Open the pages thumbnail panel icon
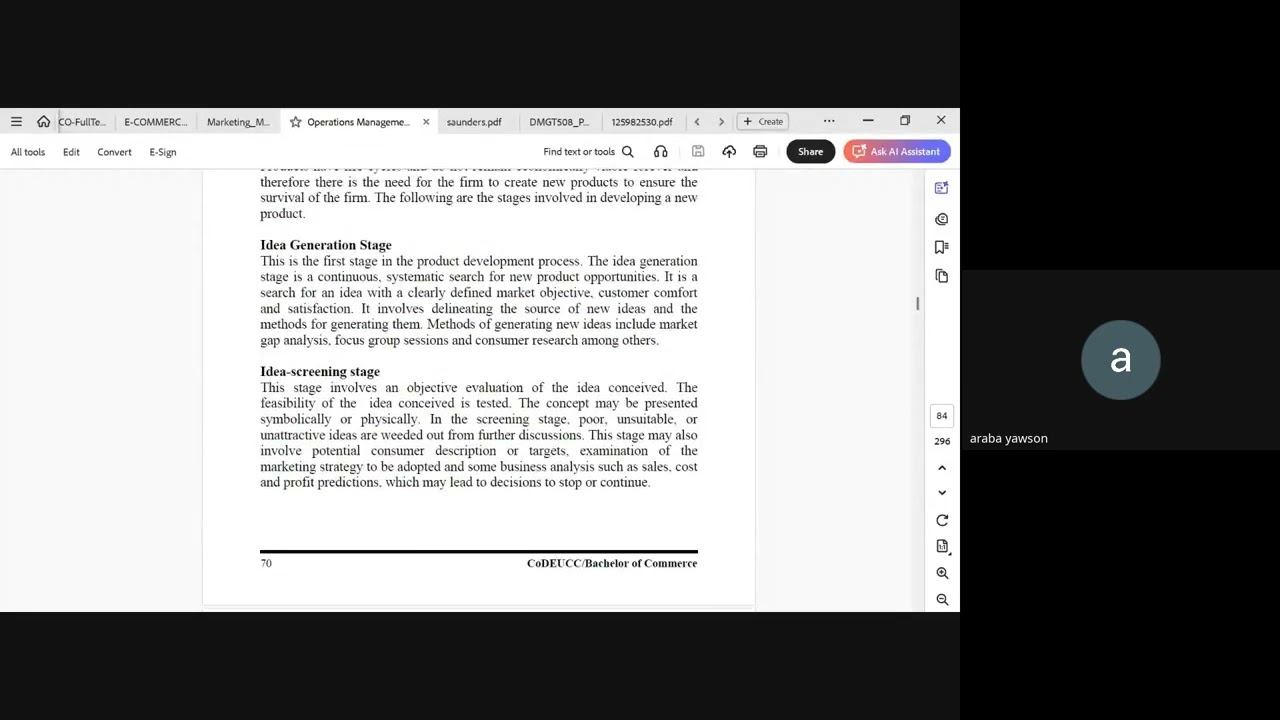The height and width of the screenshot is (720, 1280). [941, 276]
